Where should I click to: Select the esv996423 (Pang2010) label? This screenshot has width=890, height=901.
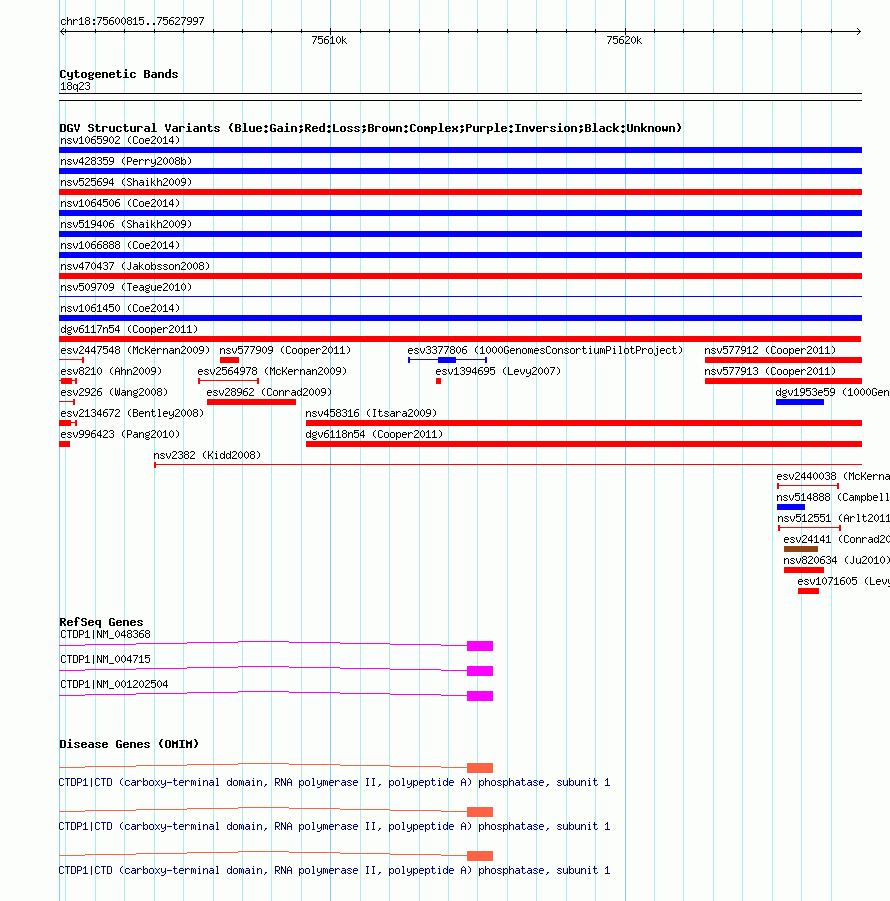pyautogui.click(x=120, y=434)
